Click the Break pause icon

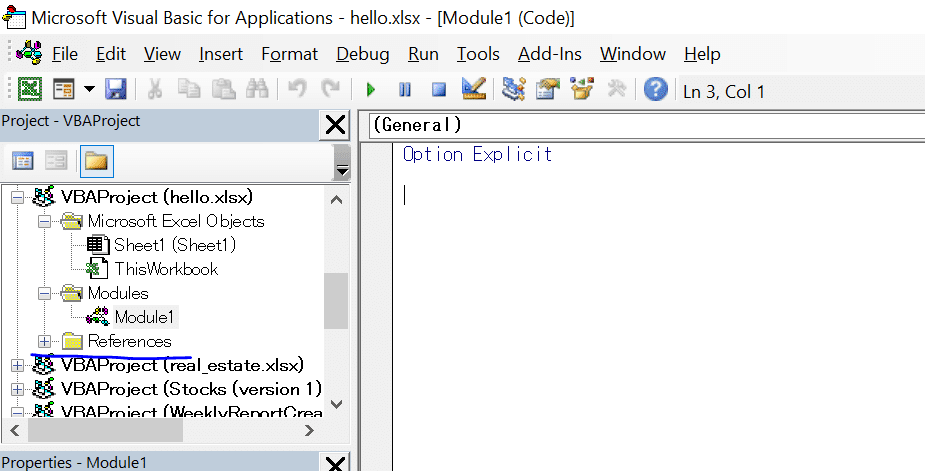405,90
